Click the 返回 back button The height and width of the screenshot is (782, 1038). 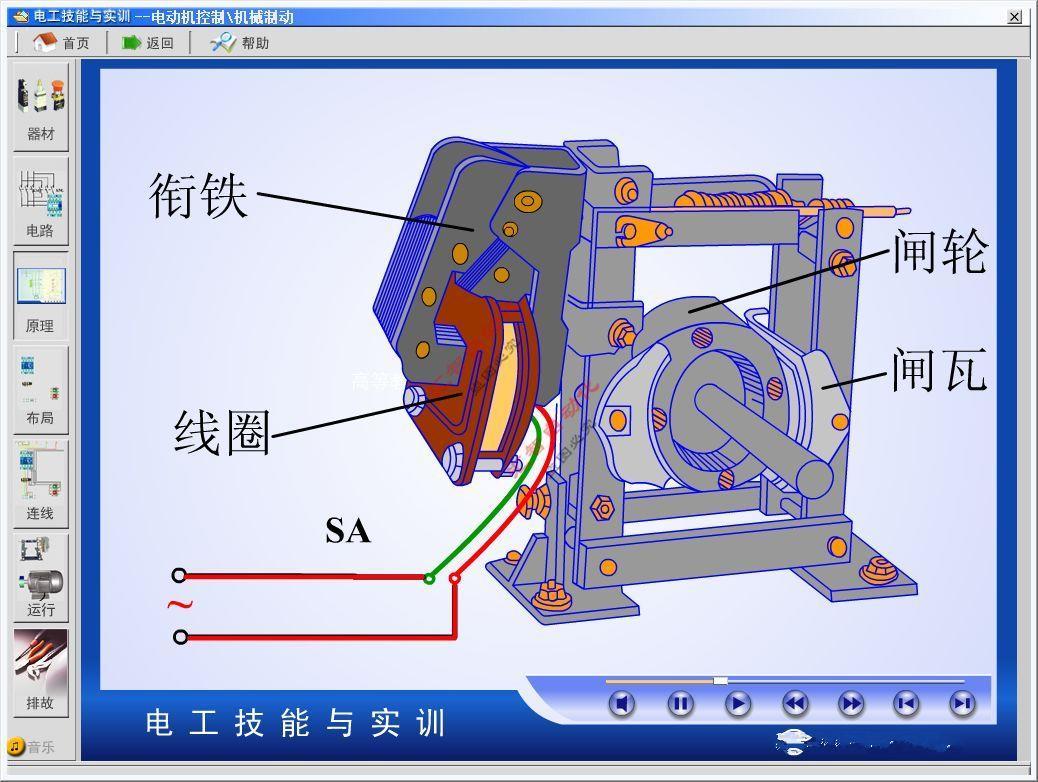tap(148, 43)
